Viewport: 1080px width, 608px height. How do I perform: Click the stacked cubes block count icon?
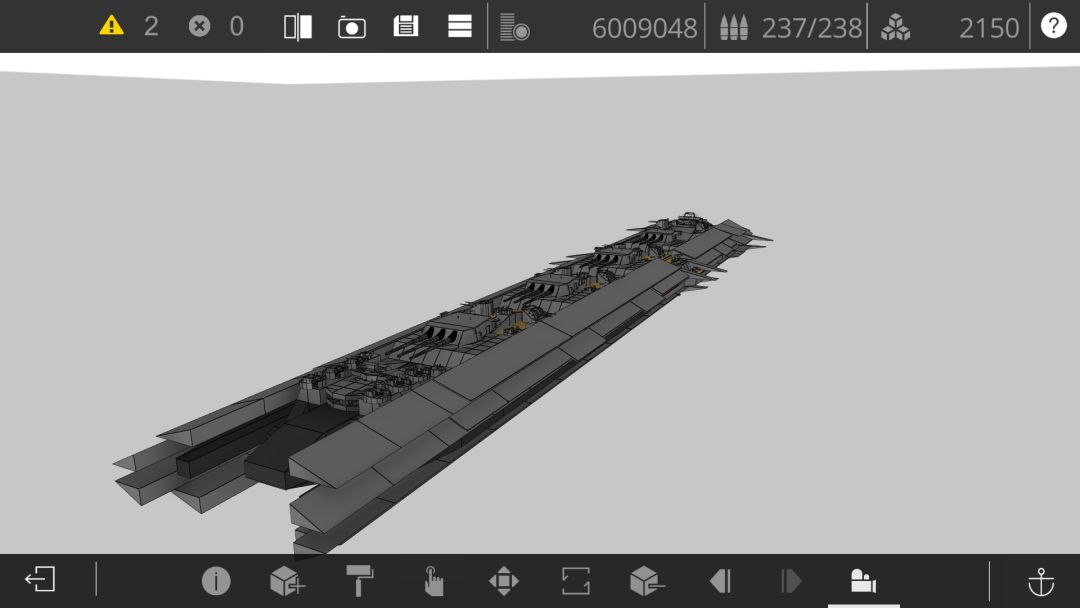click(895, 28)
